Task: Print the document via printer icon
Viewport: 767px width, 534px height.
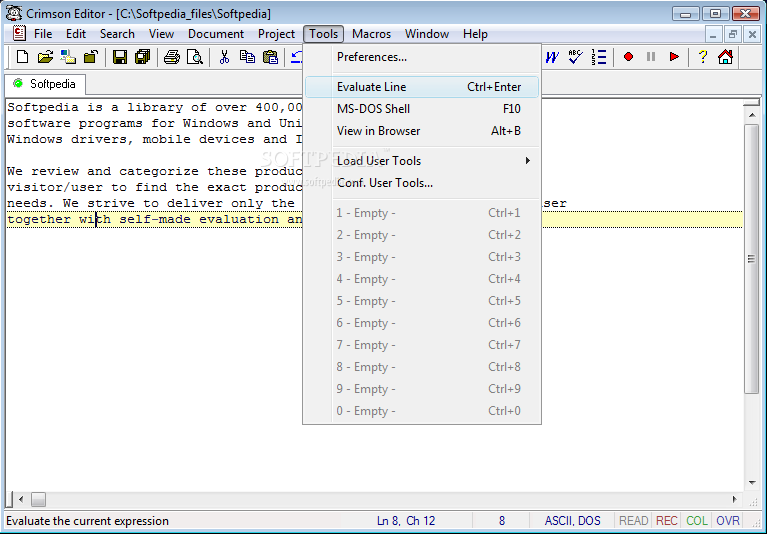Action: coord(172,57)
